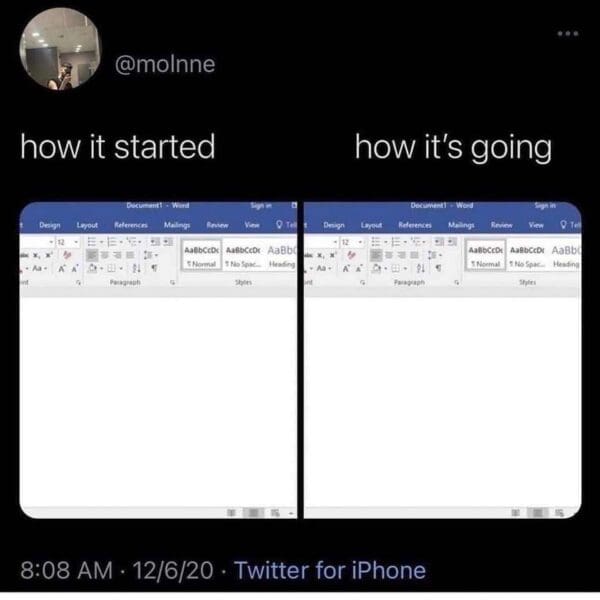This screenshot has width=600, height=600.
Task: Click Increase Indent icon in the left Word ribbon
Action: click(x=168, y=242)
